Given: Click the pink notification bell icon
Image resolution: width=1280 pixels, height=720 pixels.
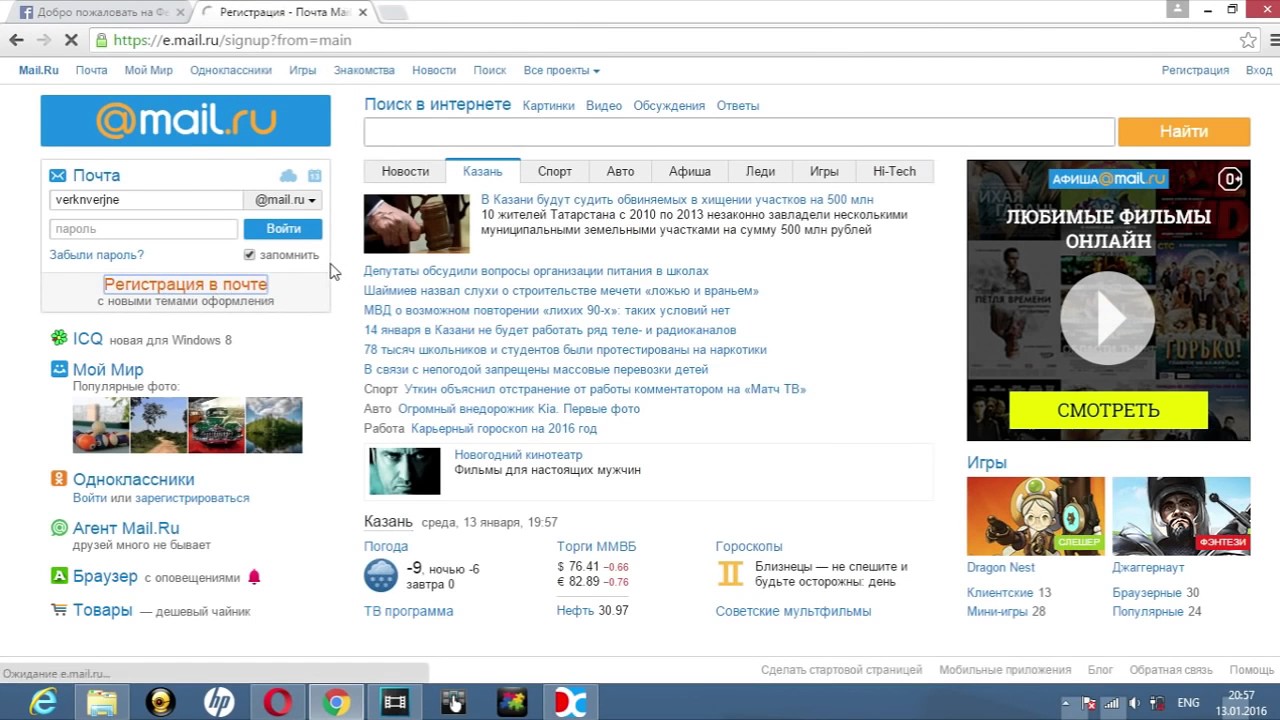Looking at the screenshot, I should pyautogui.click(x=254, y=576).
